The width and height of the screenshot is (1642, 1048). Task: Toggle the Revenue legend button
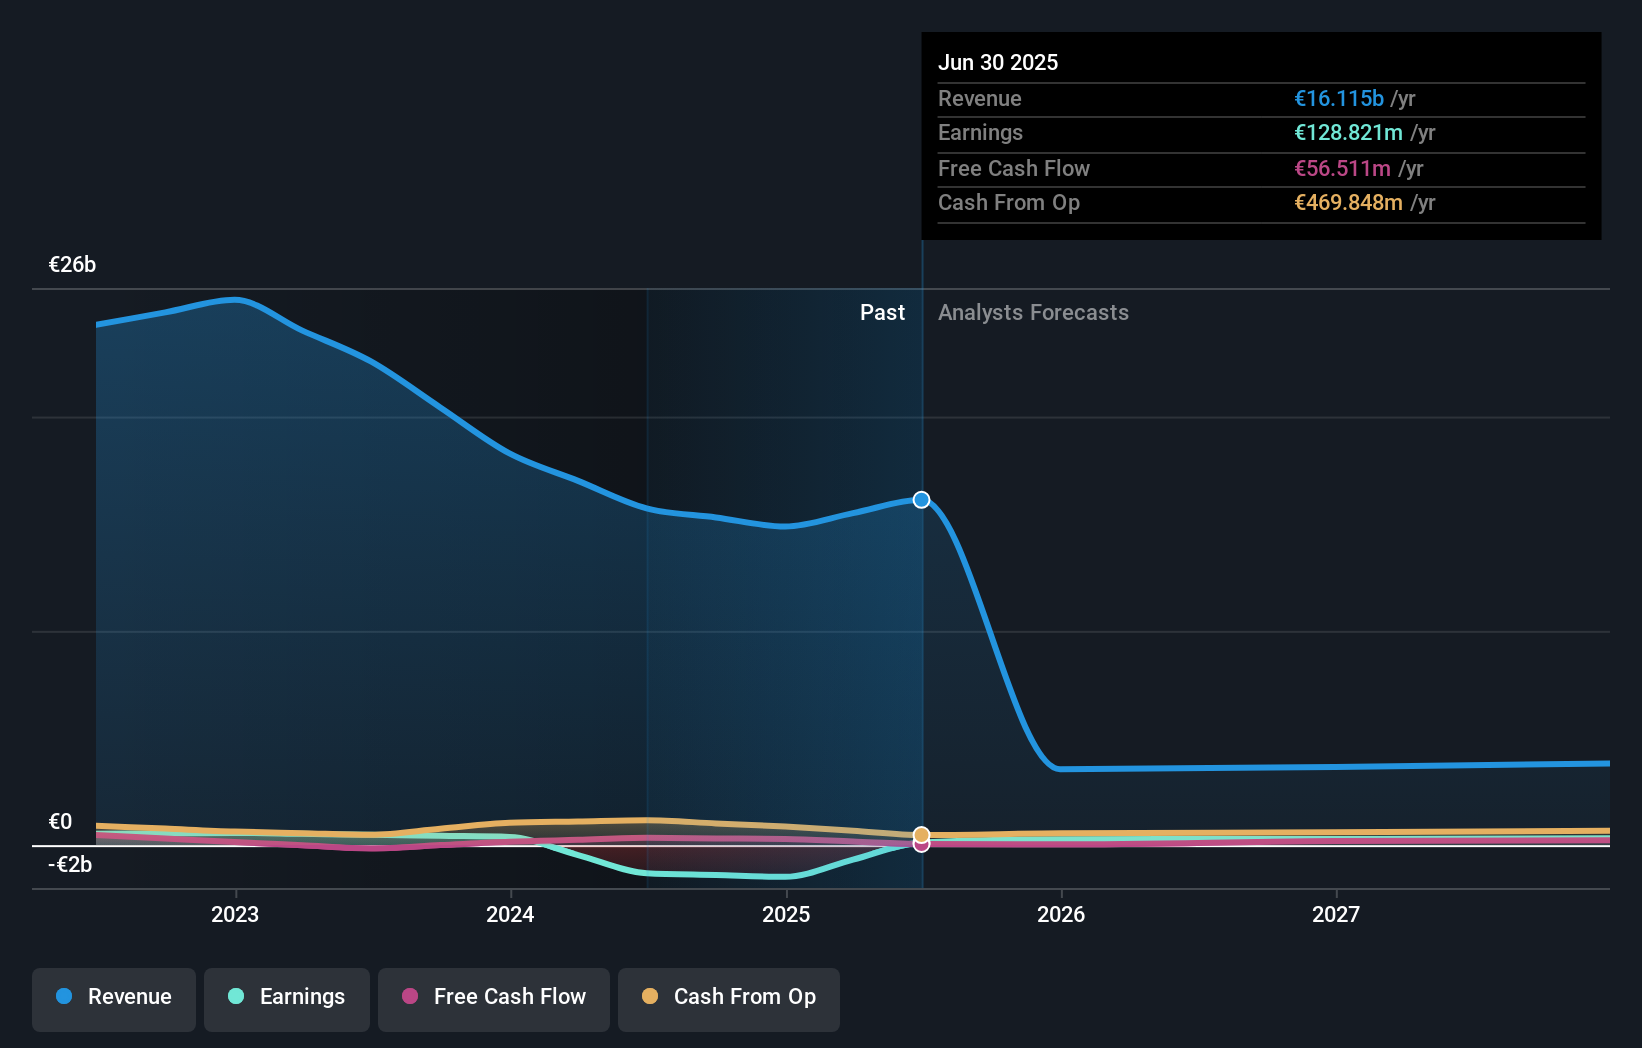click(114, 999)
